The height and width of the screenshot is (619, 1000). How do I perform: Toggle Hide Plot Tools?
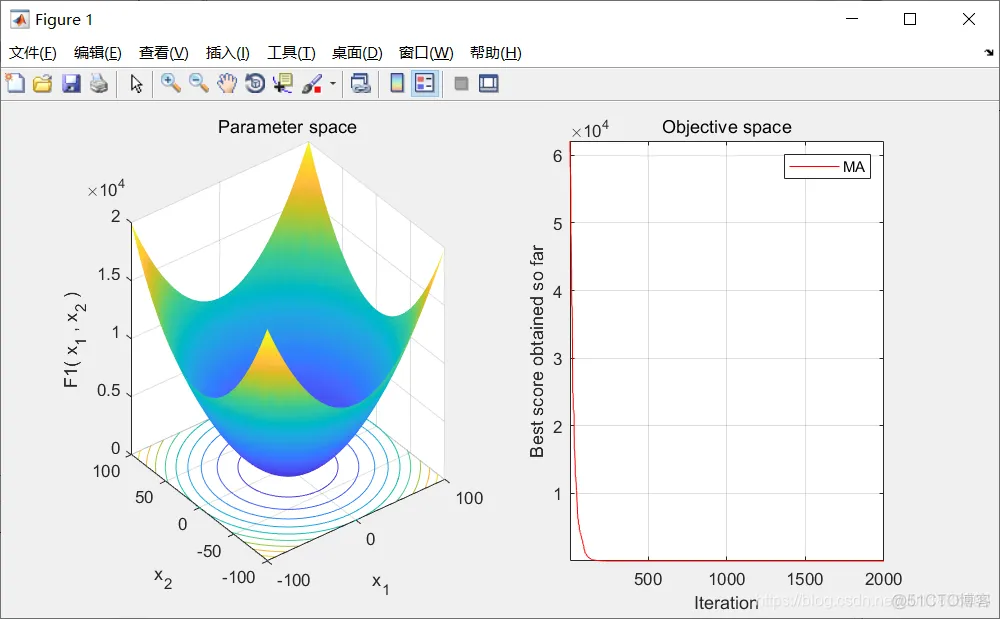(461, 83)
